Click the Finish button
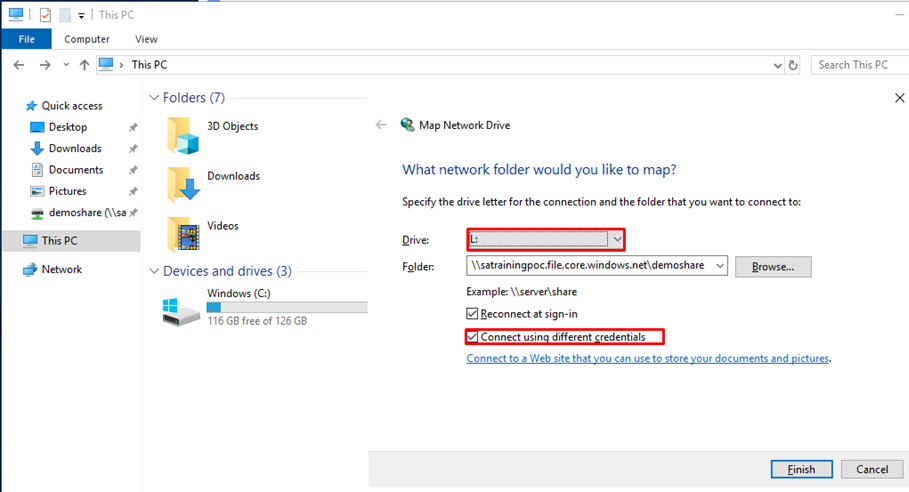909x492 pixels. pos(802,469)
